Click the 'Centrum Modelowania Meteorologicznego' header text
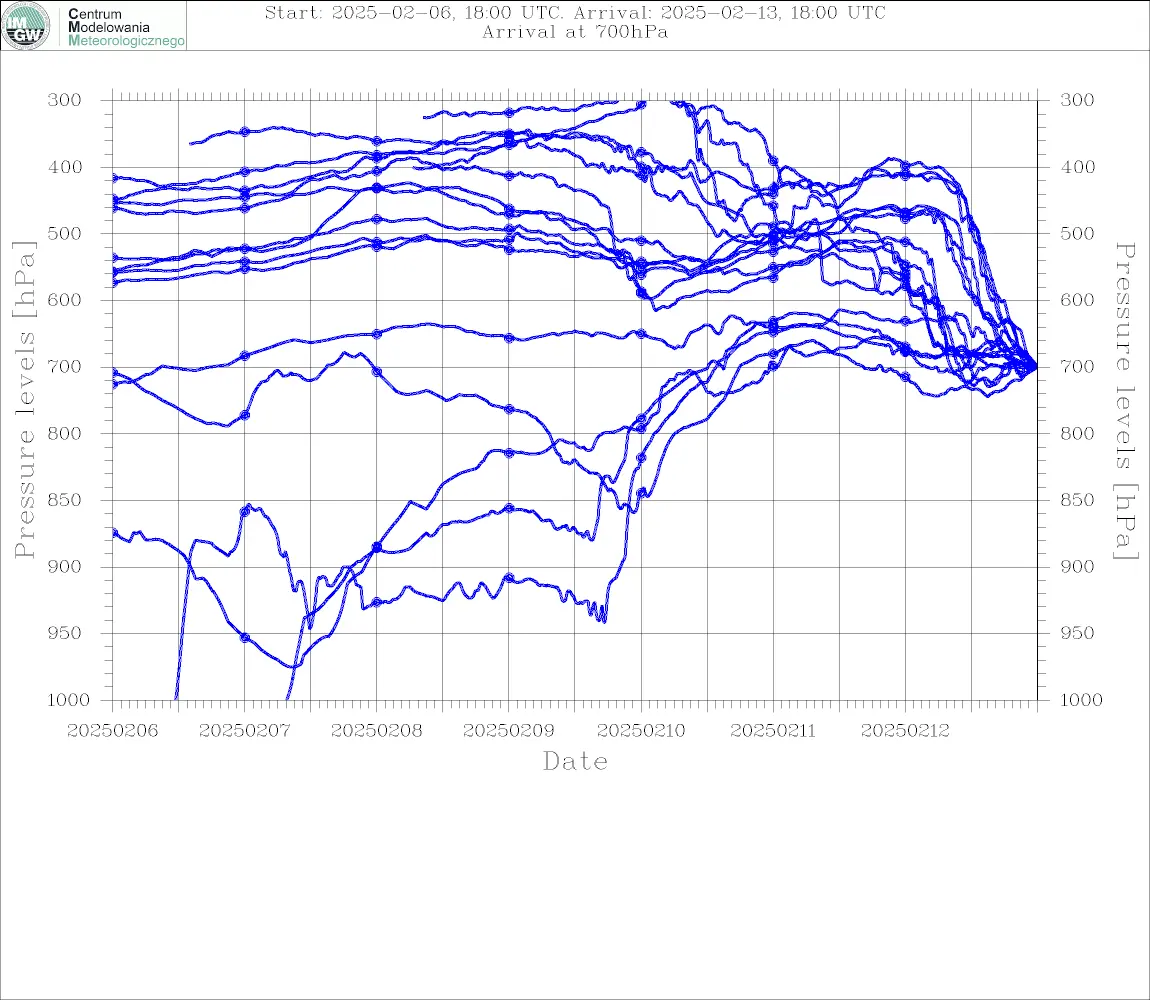Image resolution: width=1150 pixels, height=1000 pixels. (126, 27)
